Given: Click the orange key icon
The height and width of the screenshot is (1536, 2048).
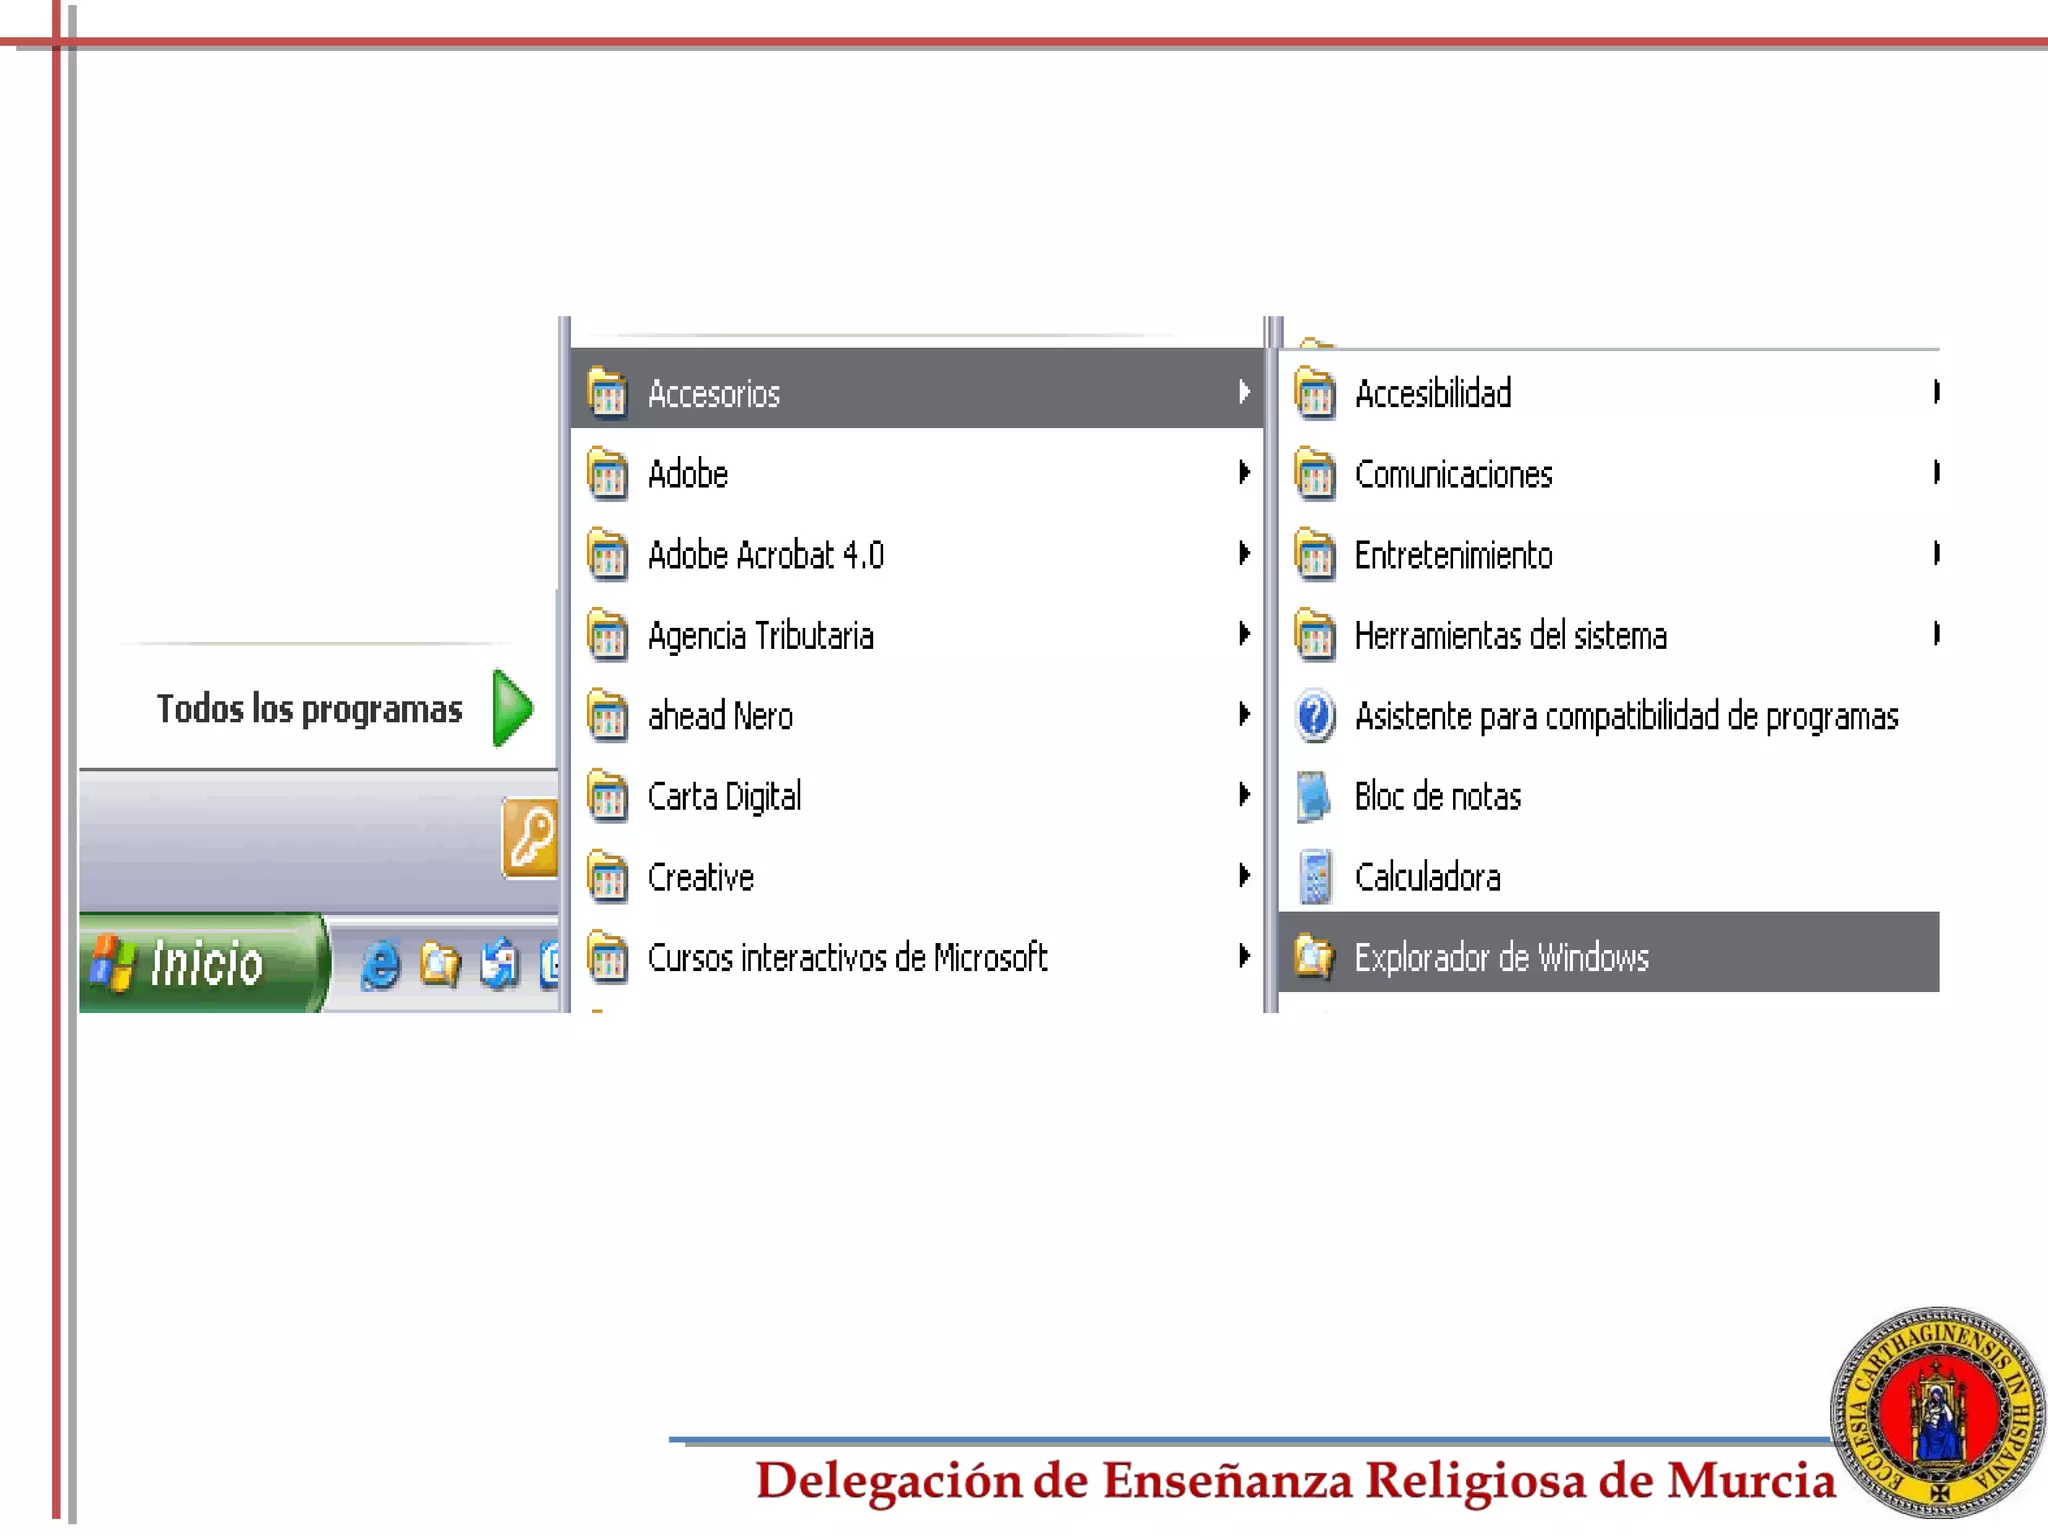Looking at the screenshot, I should (x=531, y=838).
